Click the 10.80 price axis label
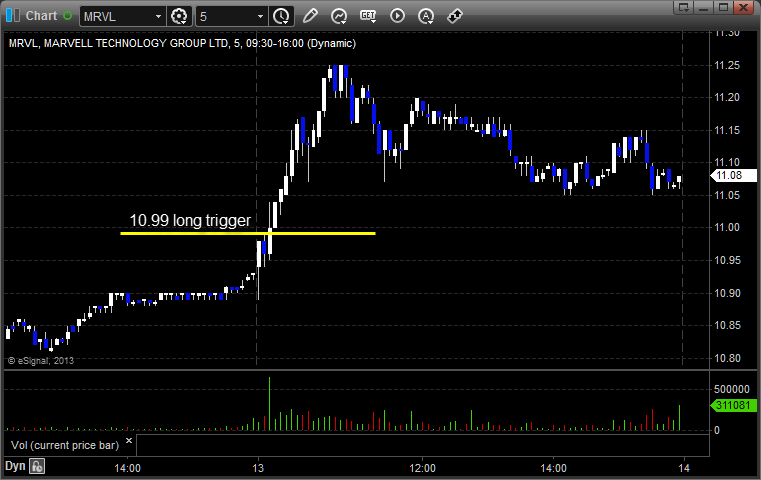The width and height of the screenshot is (761, 480). [727, 358]
